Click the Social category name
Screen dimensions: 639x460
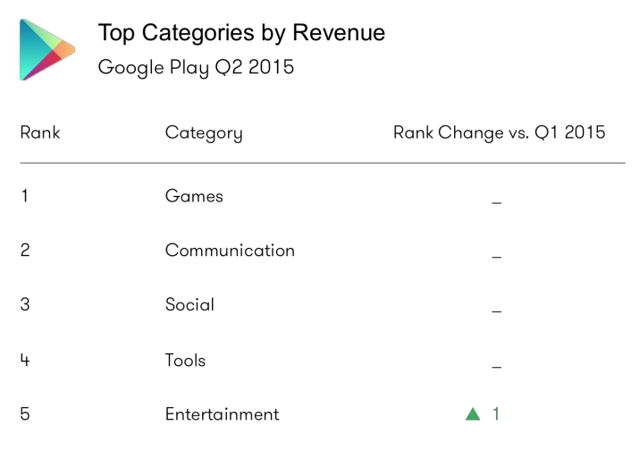189,304
